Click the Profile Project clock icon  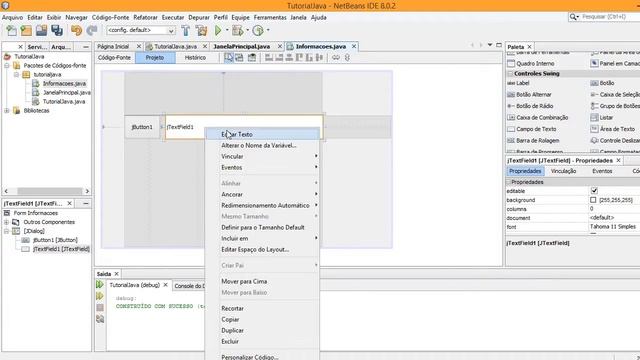coord(258,30)
